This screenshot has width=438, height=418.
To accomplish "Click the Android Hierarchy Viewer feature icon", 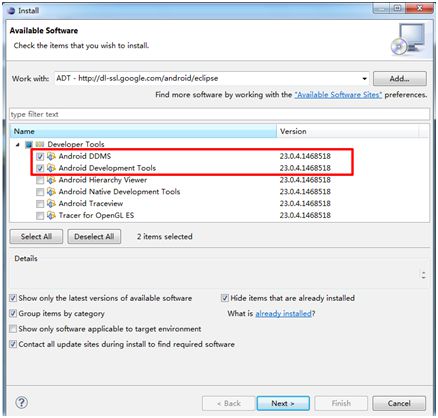I will tap(51, 180).
